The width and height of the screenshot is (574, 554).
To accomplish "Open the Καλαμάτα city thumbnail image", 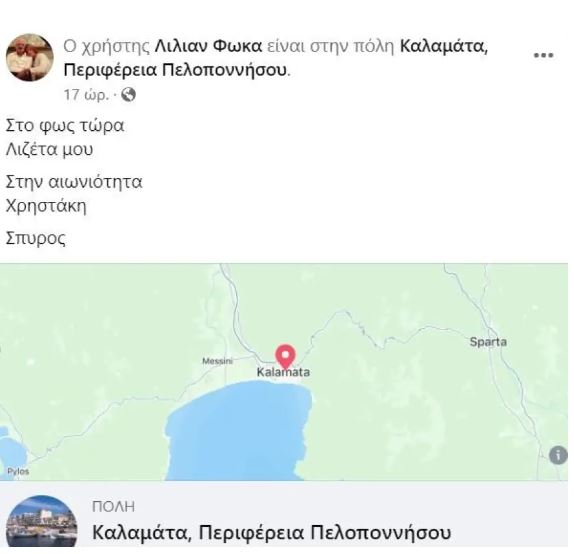I will (x=42, y=521).
